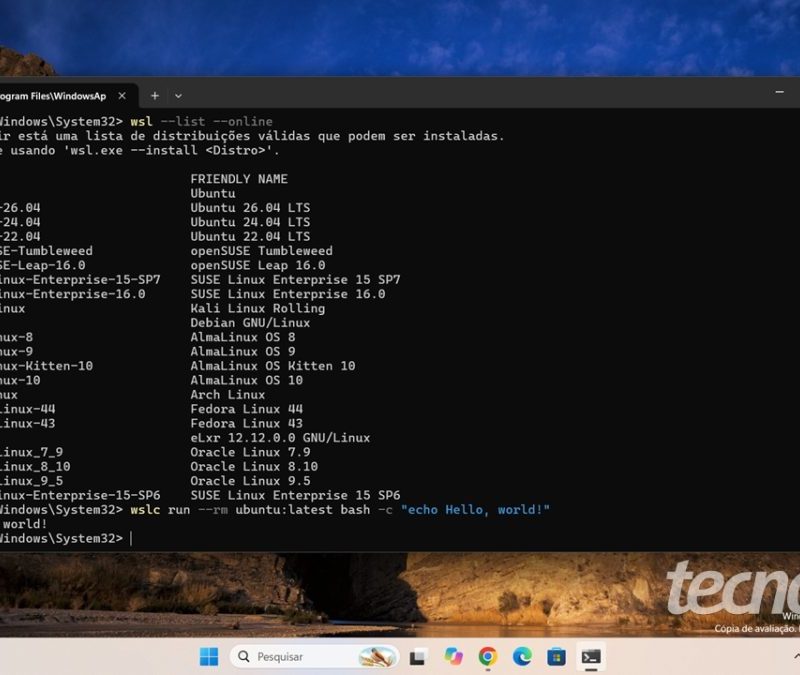Click the 'Fedora Linux 44' line
The height and width of the screenshot is (675, 800).
click(246, 409)
